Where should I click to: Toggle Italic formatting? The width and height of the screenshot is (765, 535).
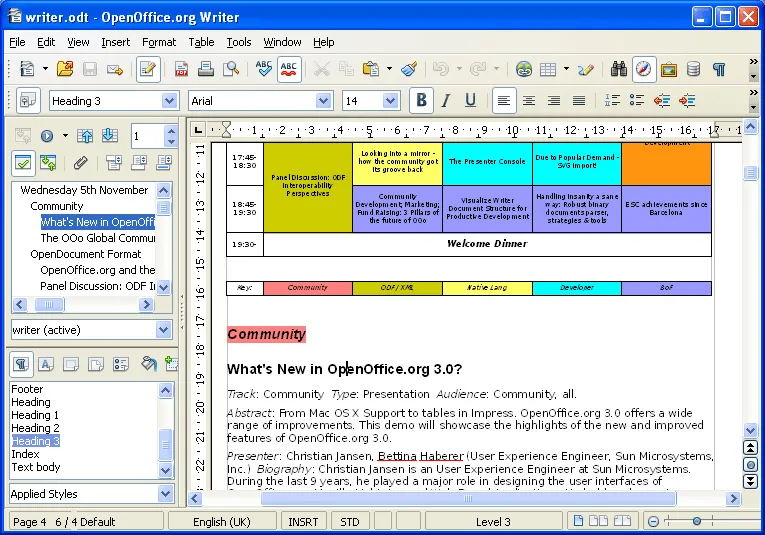point(445,100)
